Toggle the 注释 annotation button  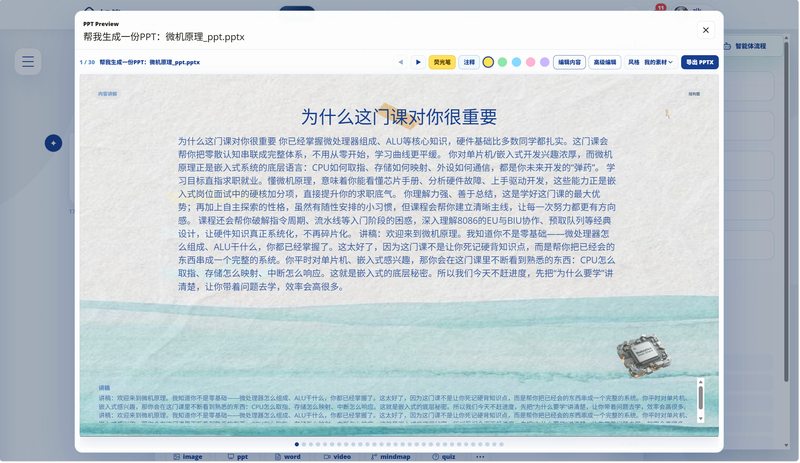[x=469, y=62]
